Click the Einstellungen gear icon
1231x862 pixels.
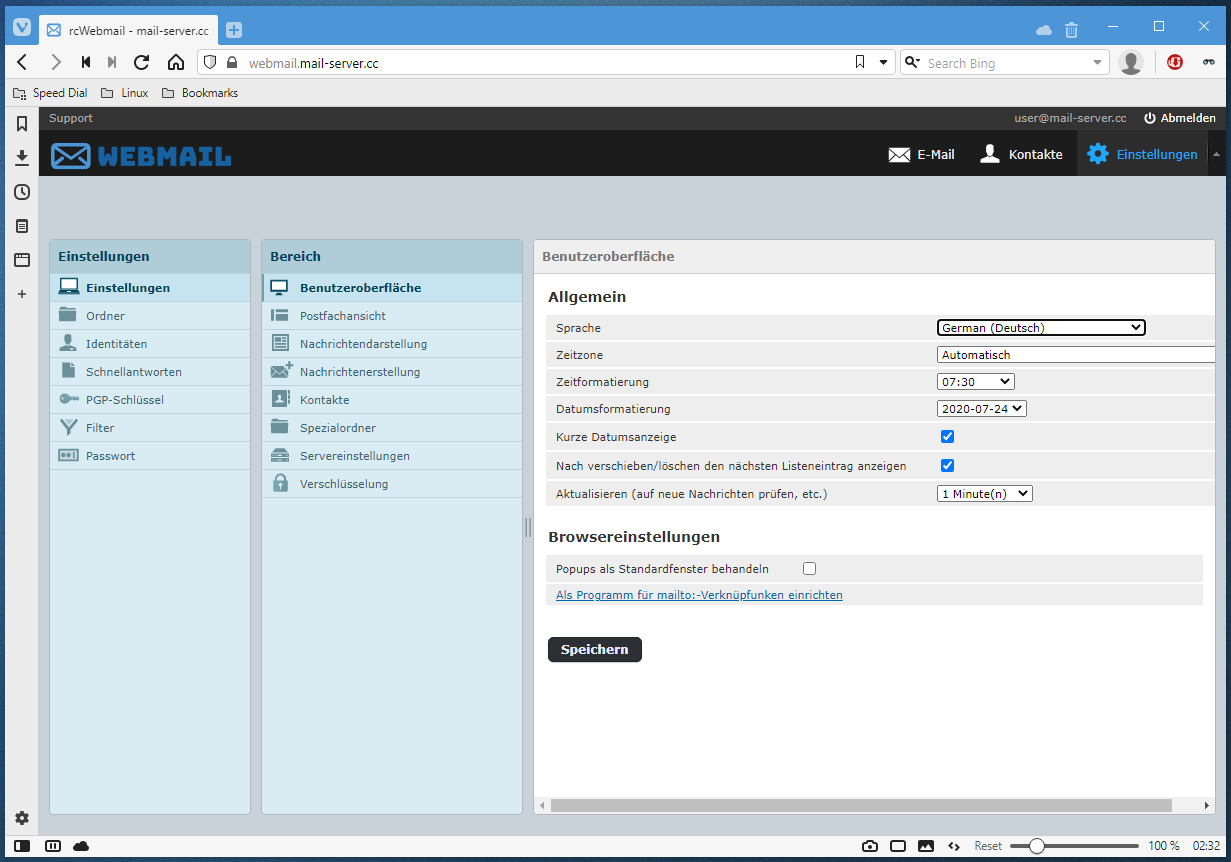[1098, 154]
